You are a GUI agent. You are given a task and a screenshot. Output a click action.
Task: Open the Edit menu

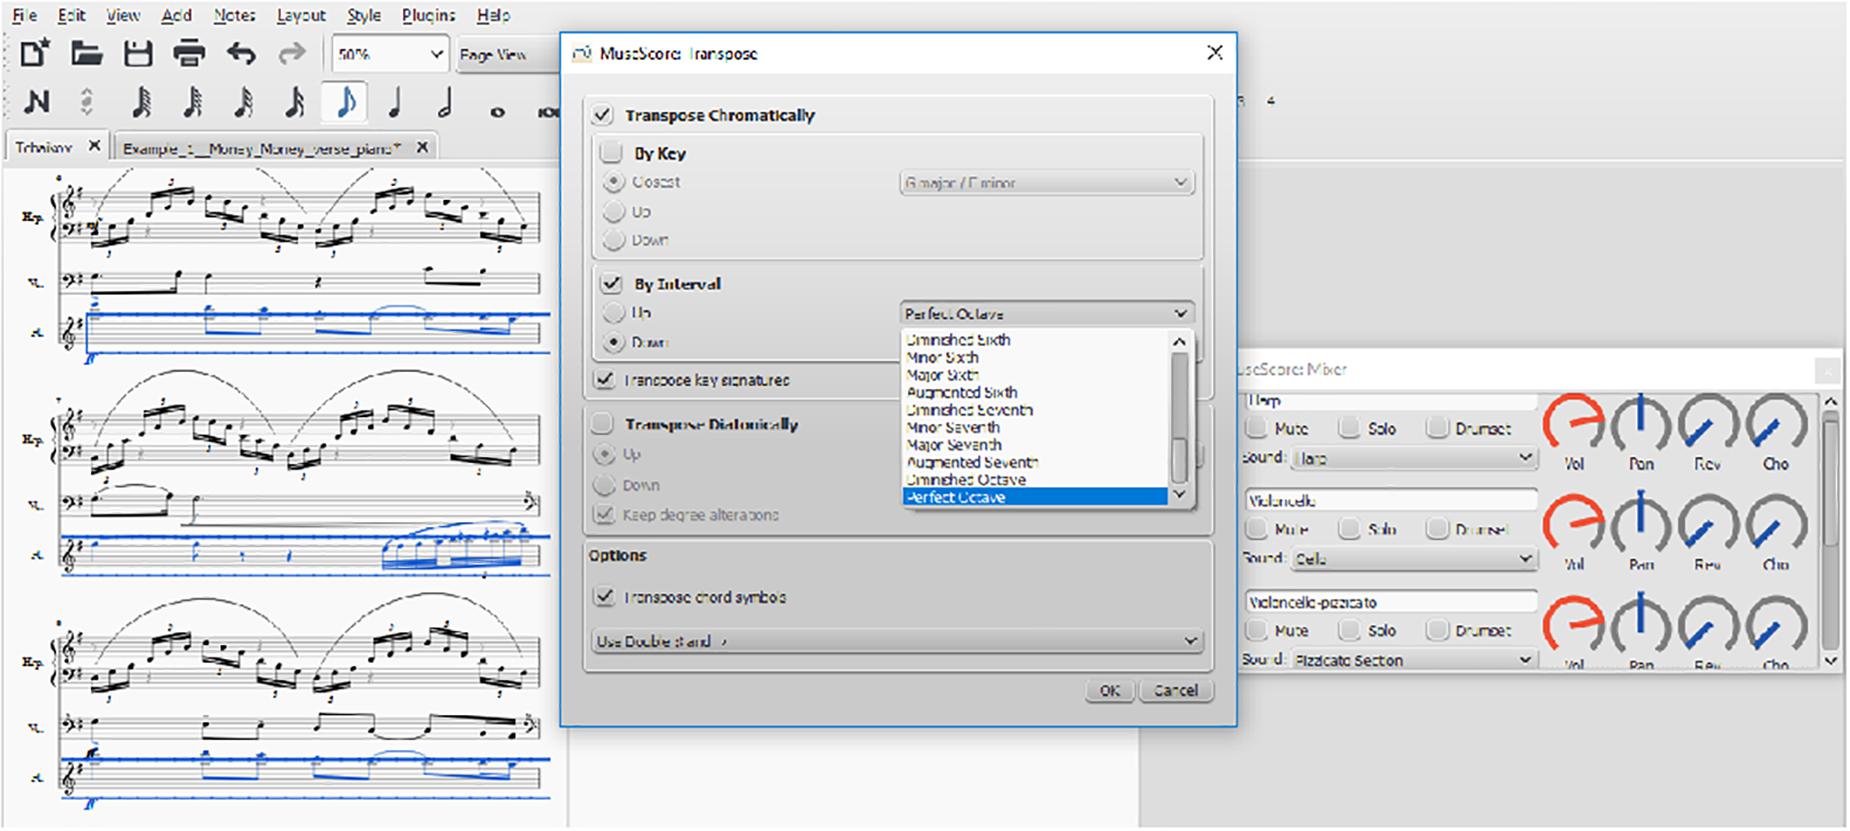point(71,15)
